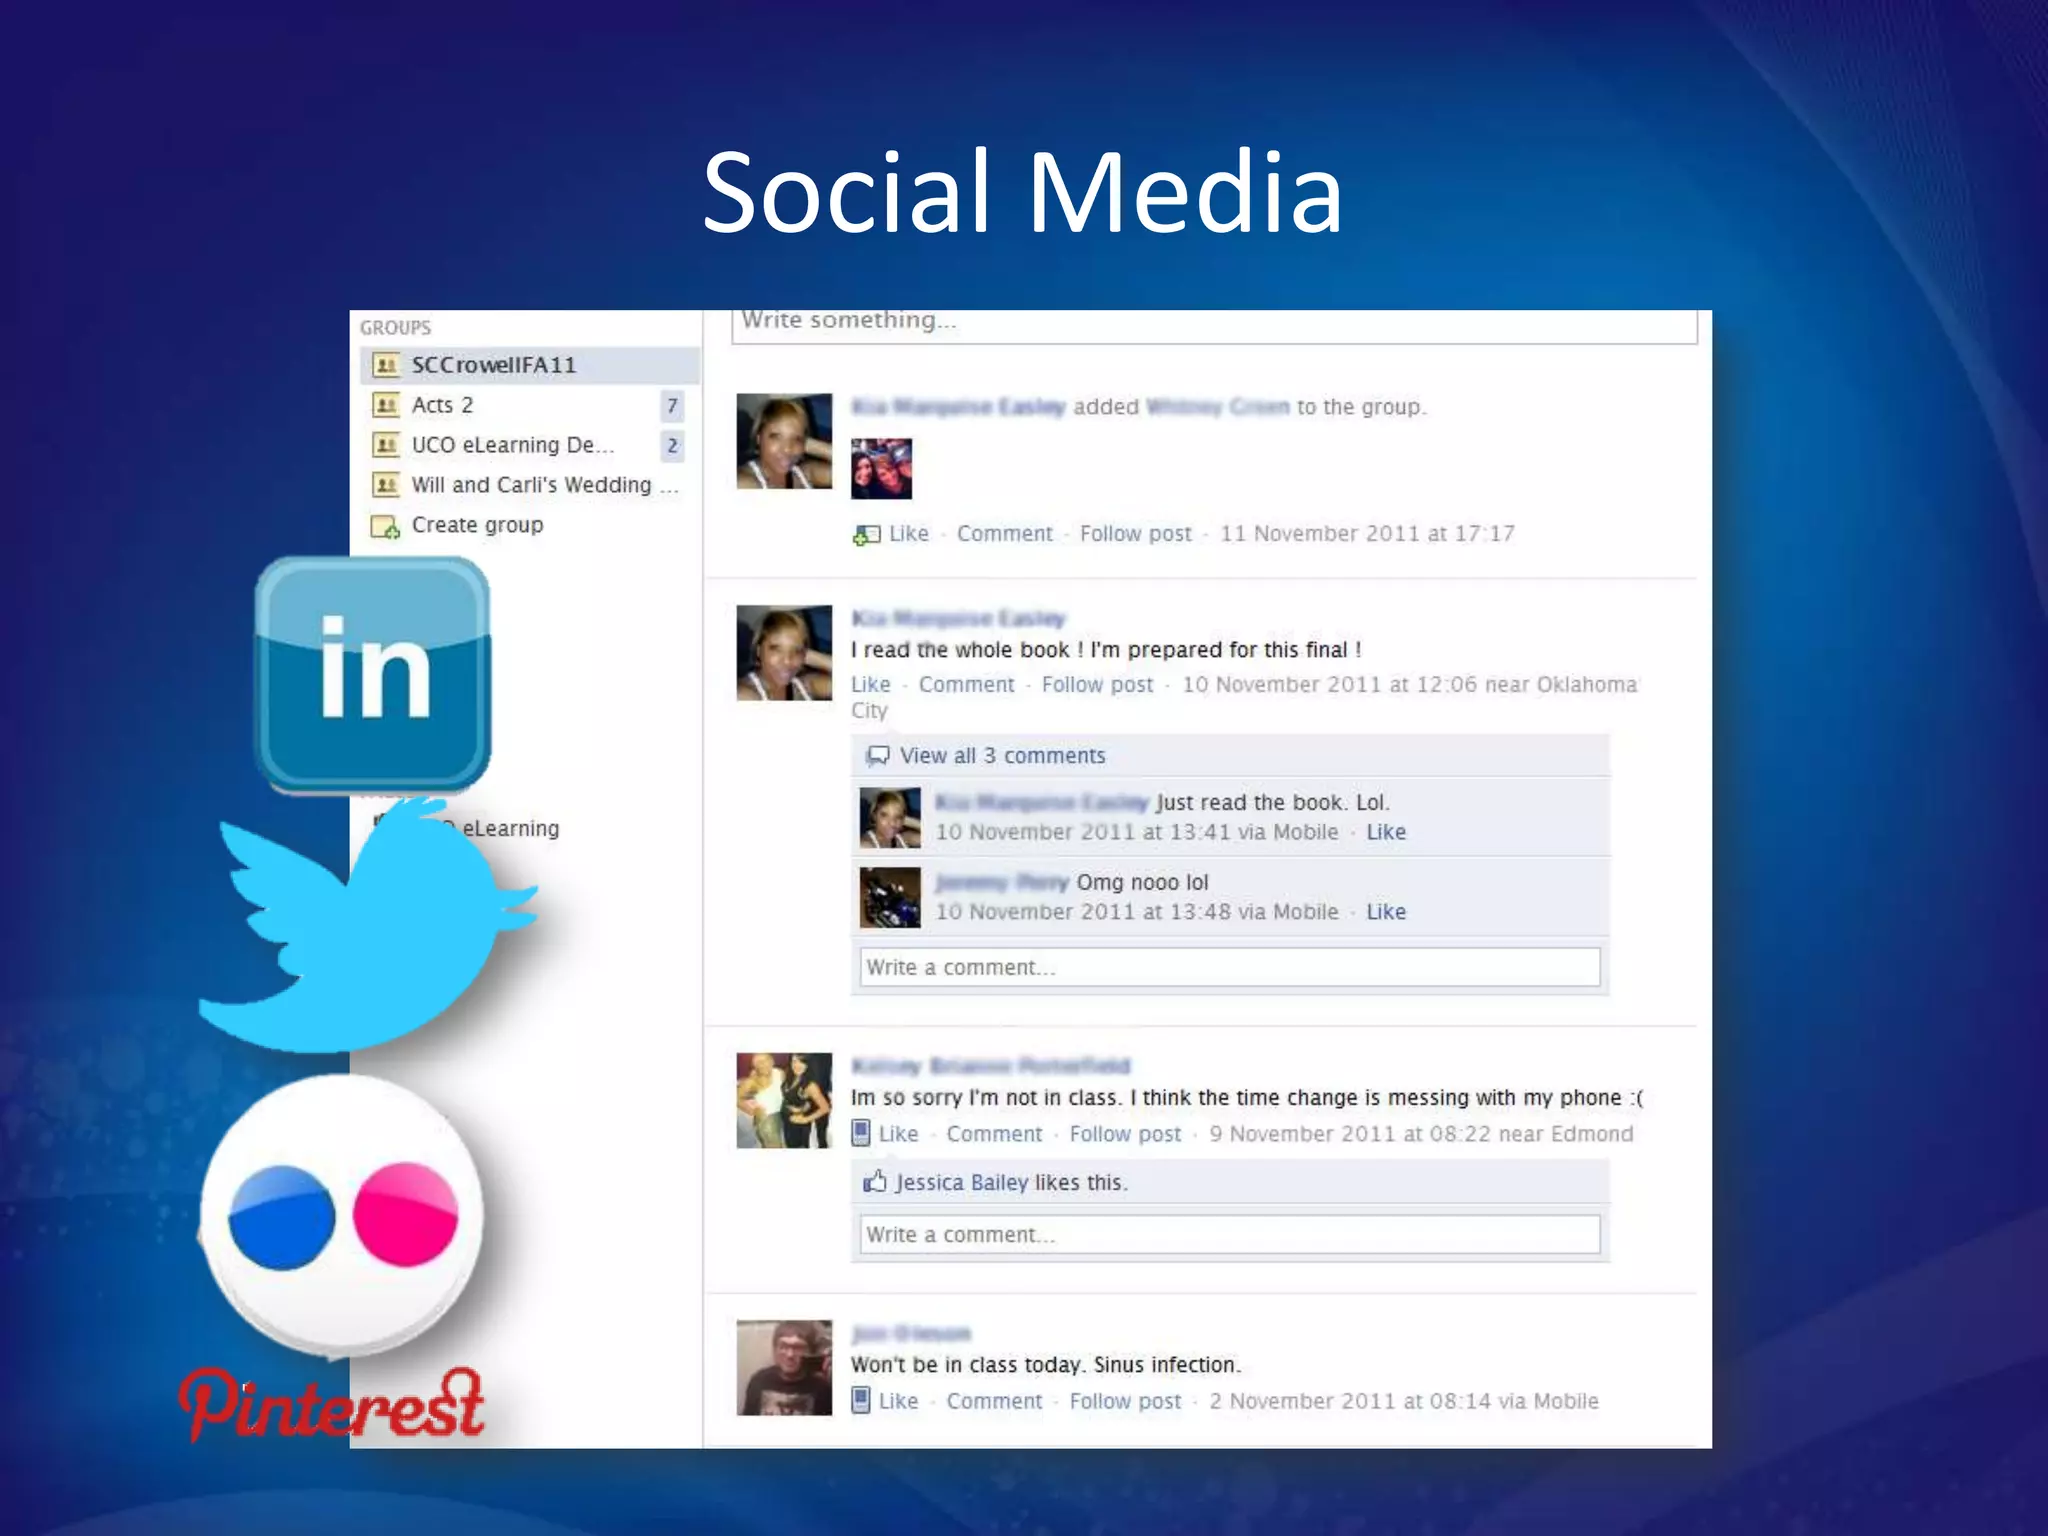Click the speech bubble comments icon
Screen dimensions: 2048x1536
click(x=877, y=756)
